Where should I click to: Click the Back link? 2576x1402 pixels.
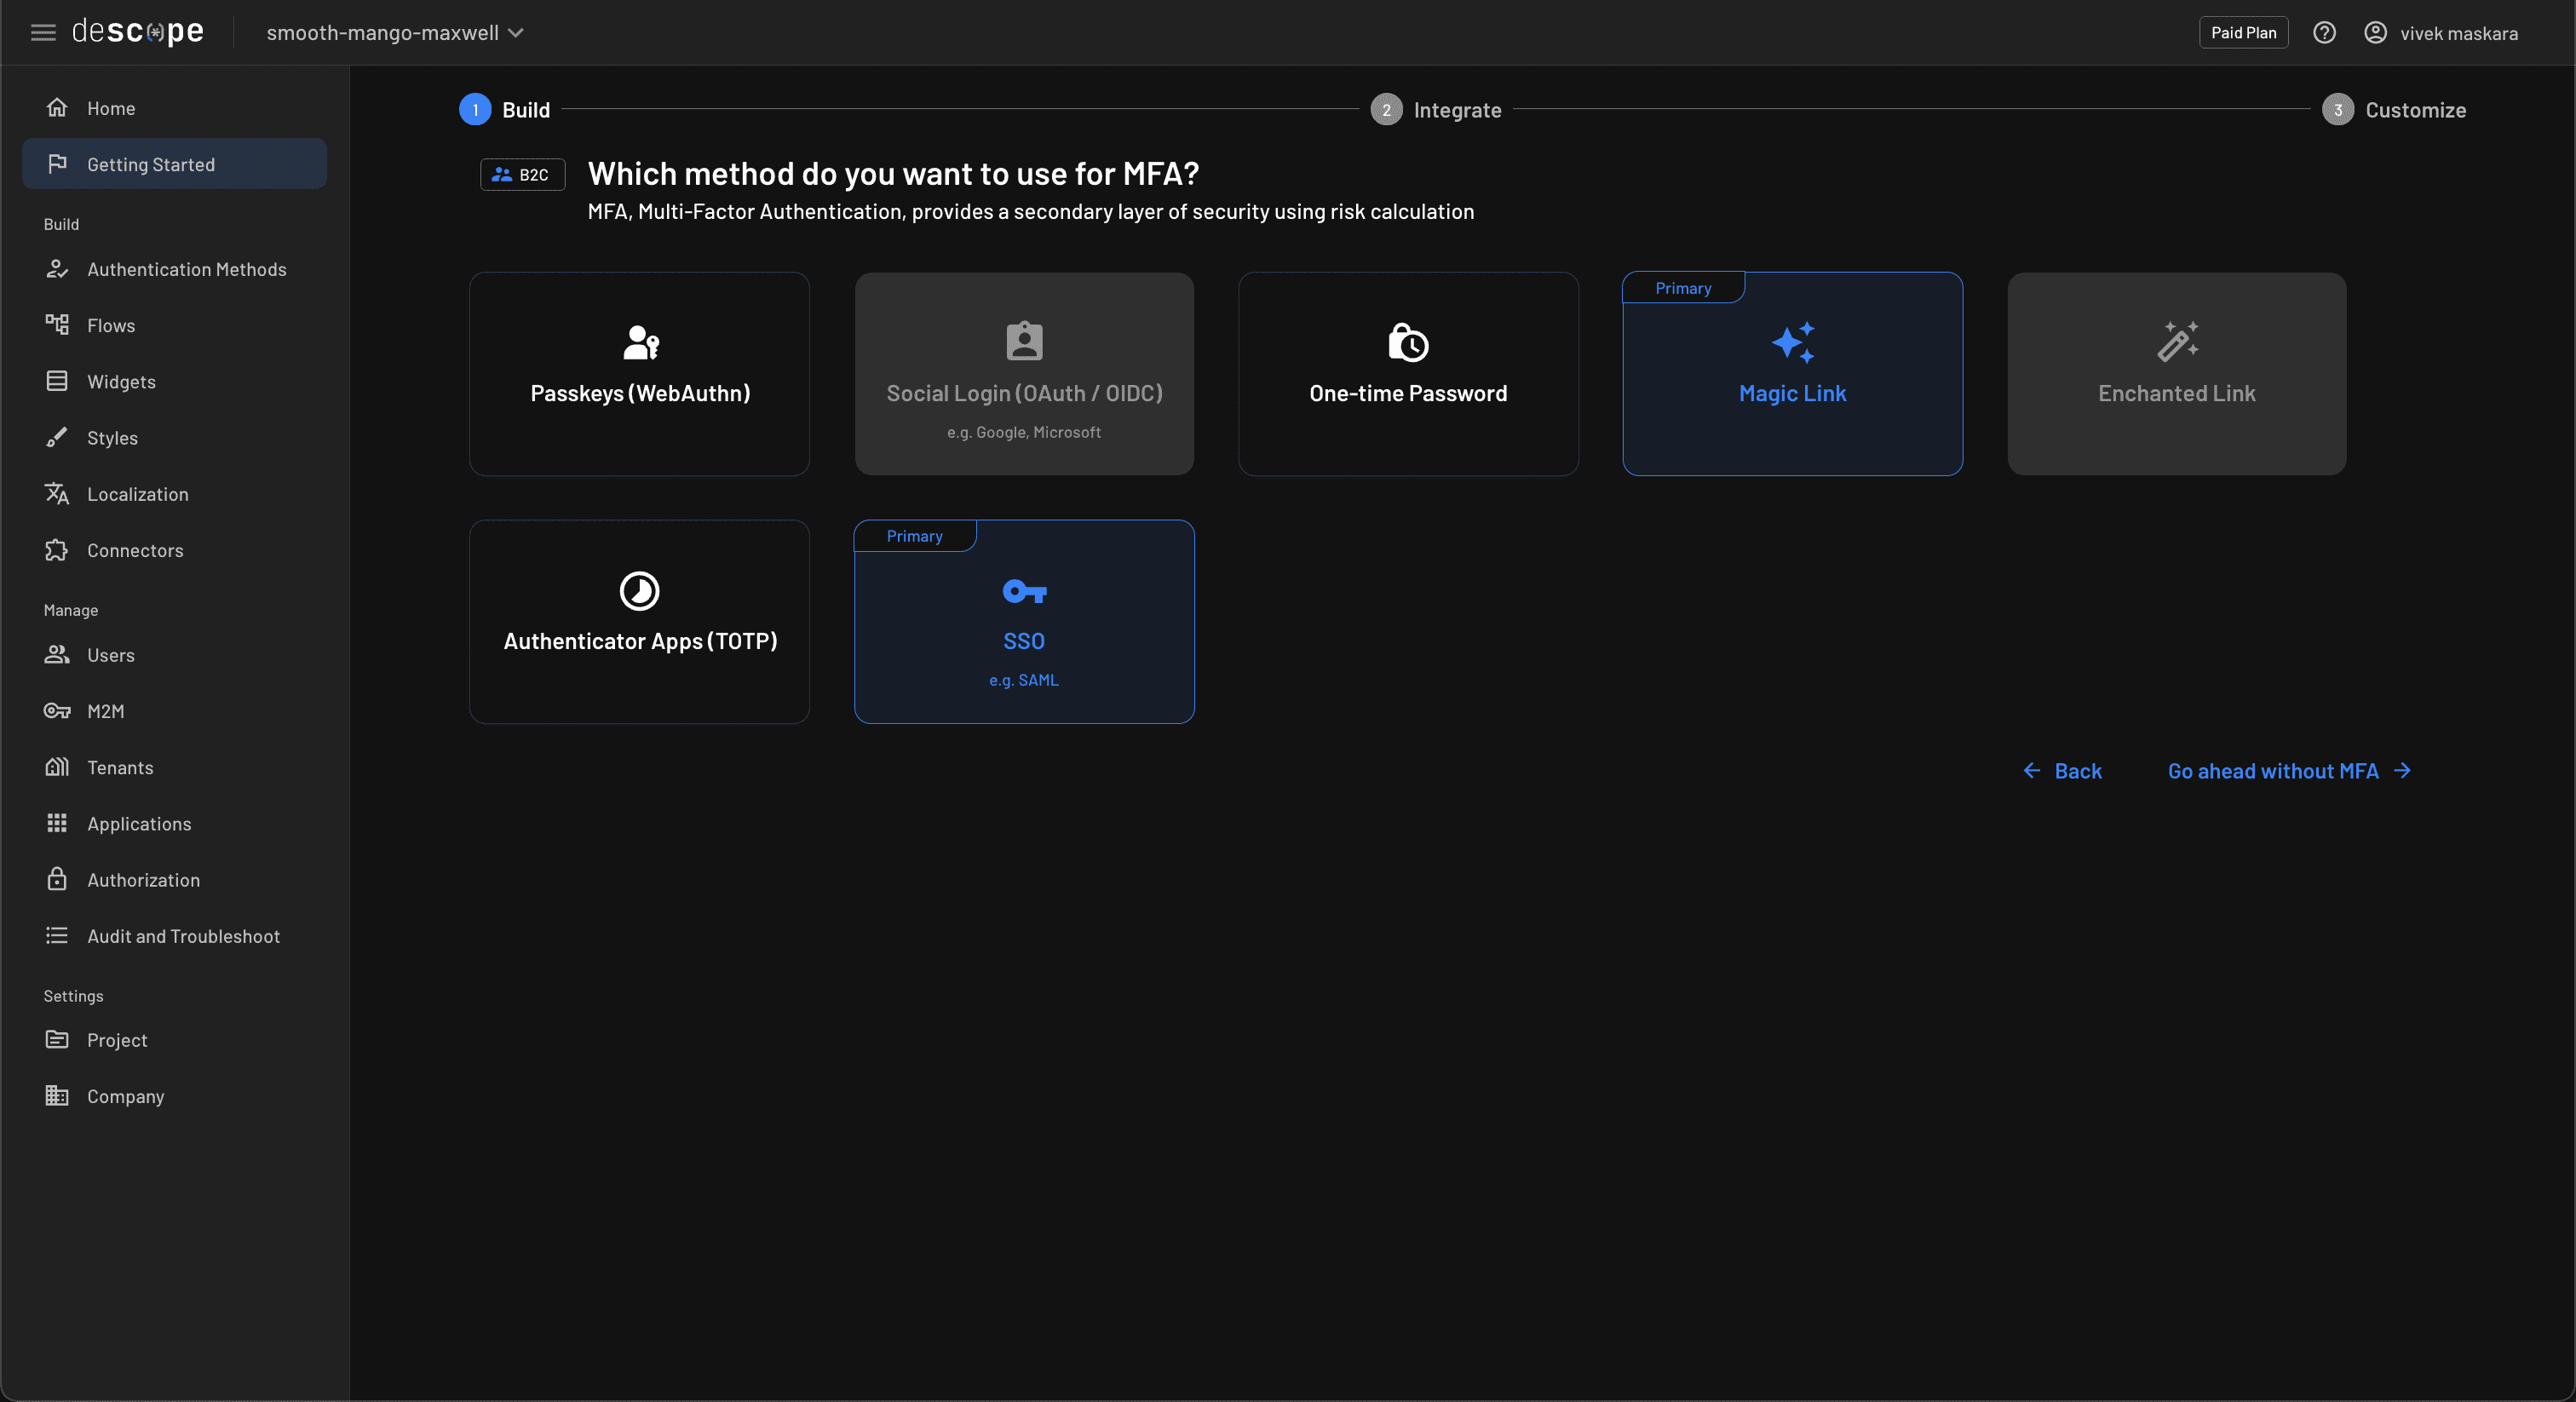pos(2062,771)
